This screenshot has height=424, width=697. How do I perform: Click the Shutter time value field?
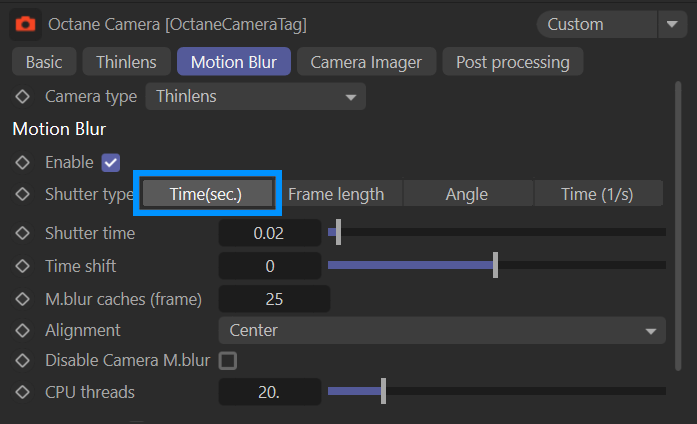[270, 233]
